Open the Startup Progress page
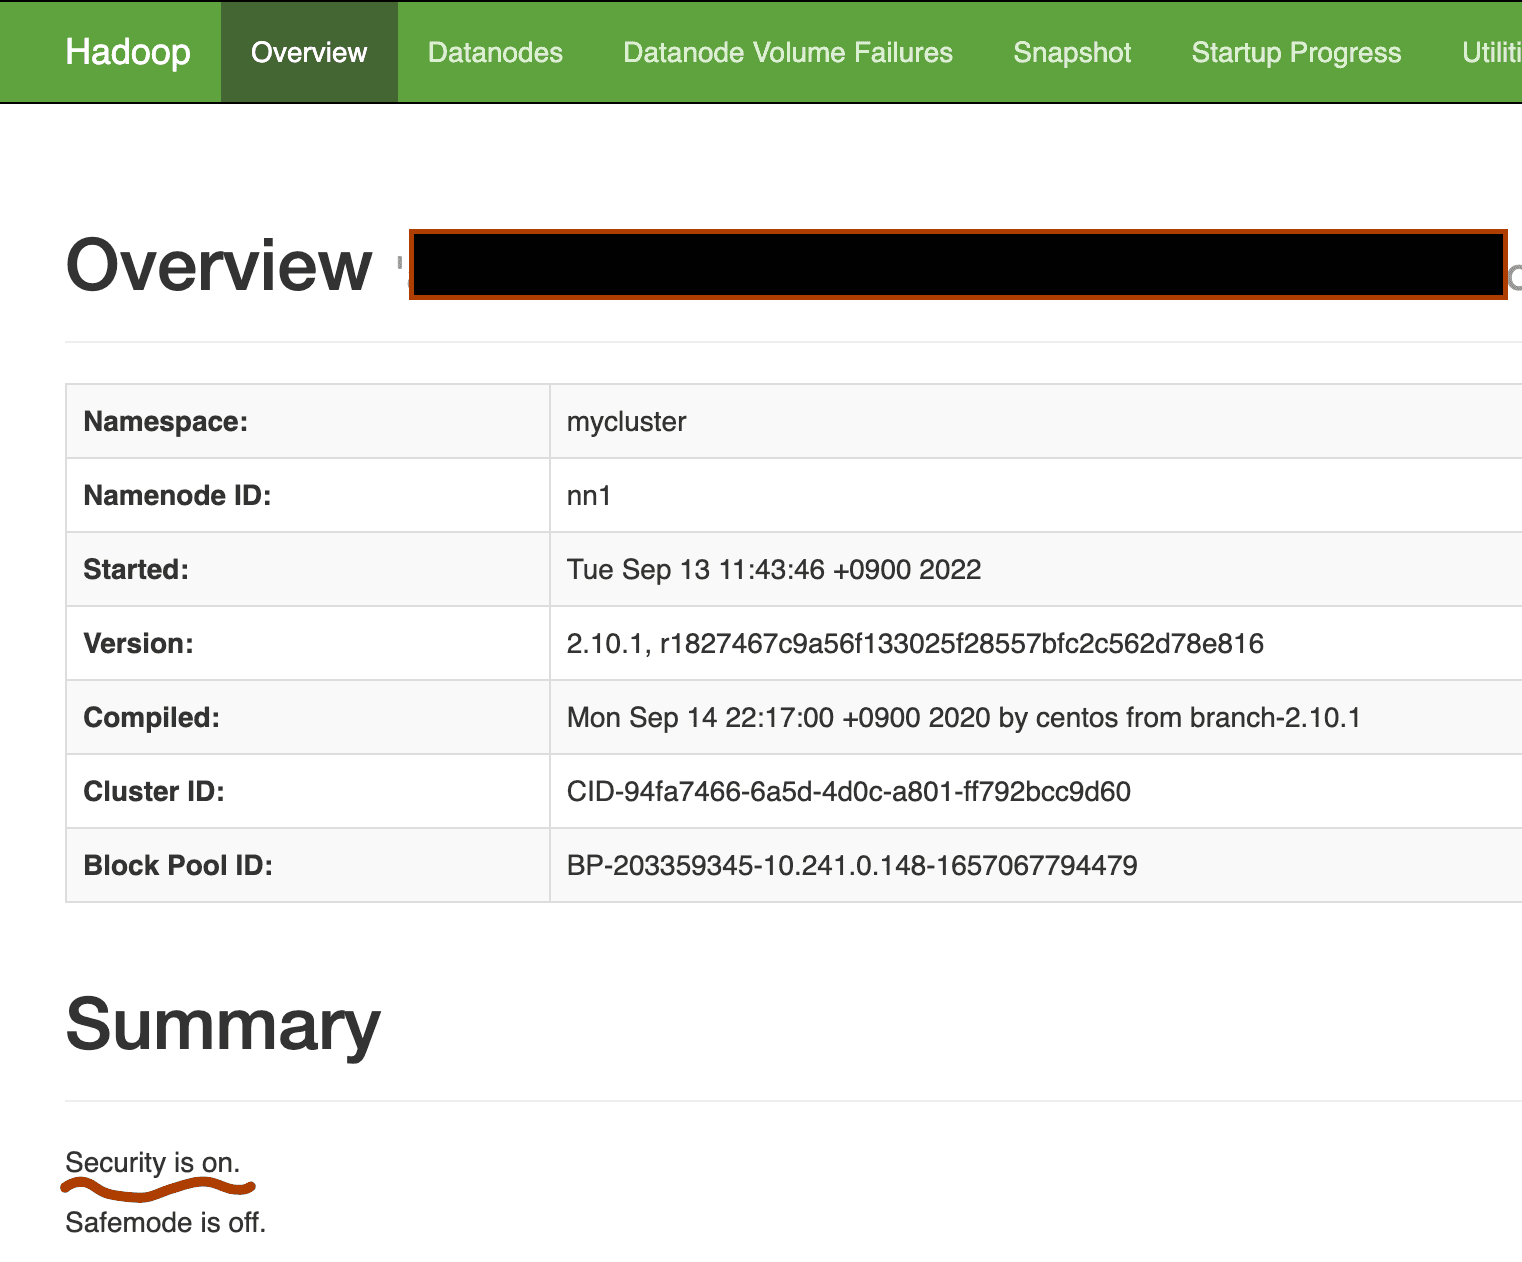 point(1295,52)
